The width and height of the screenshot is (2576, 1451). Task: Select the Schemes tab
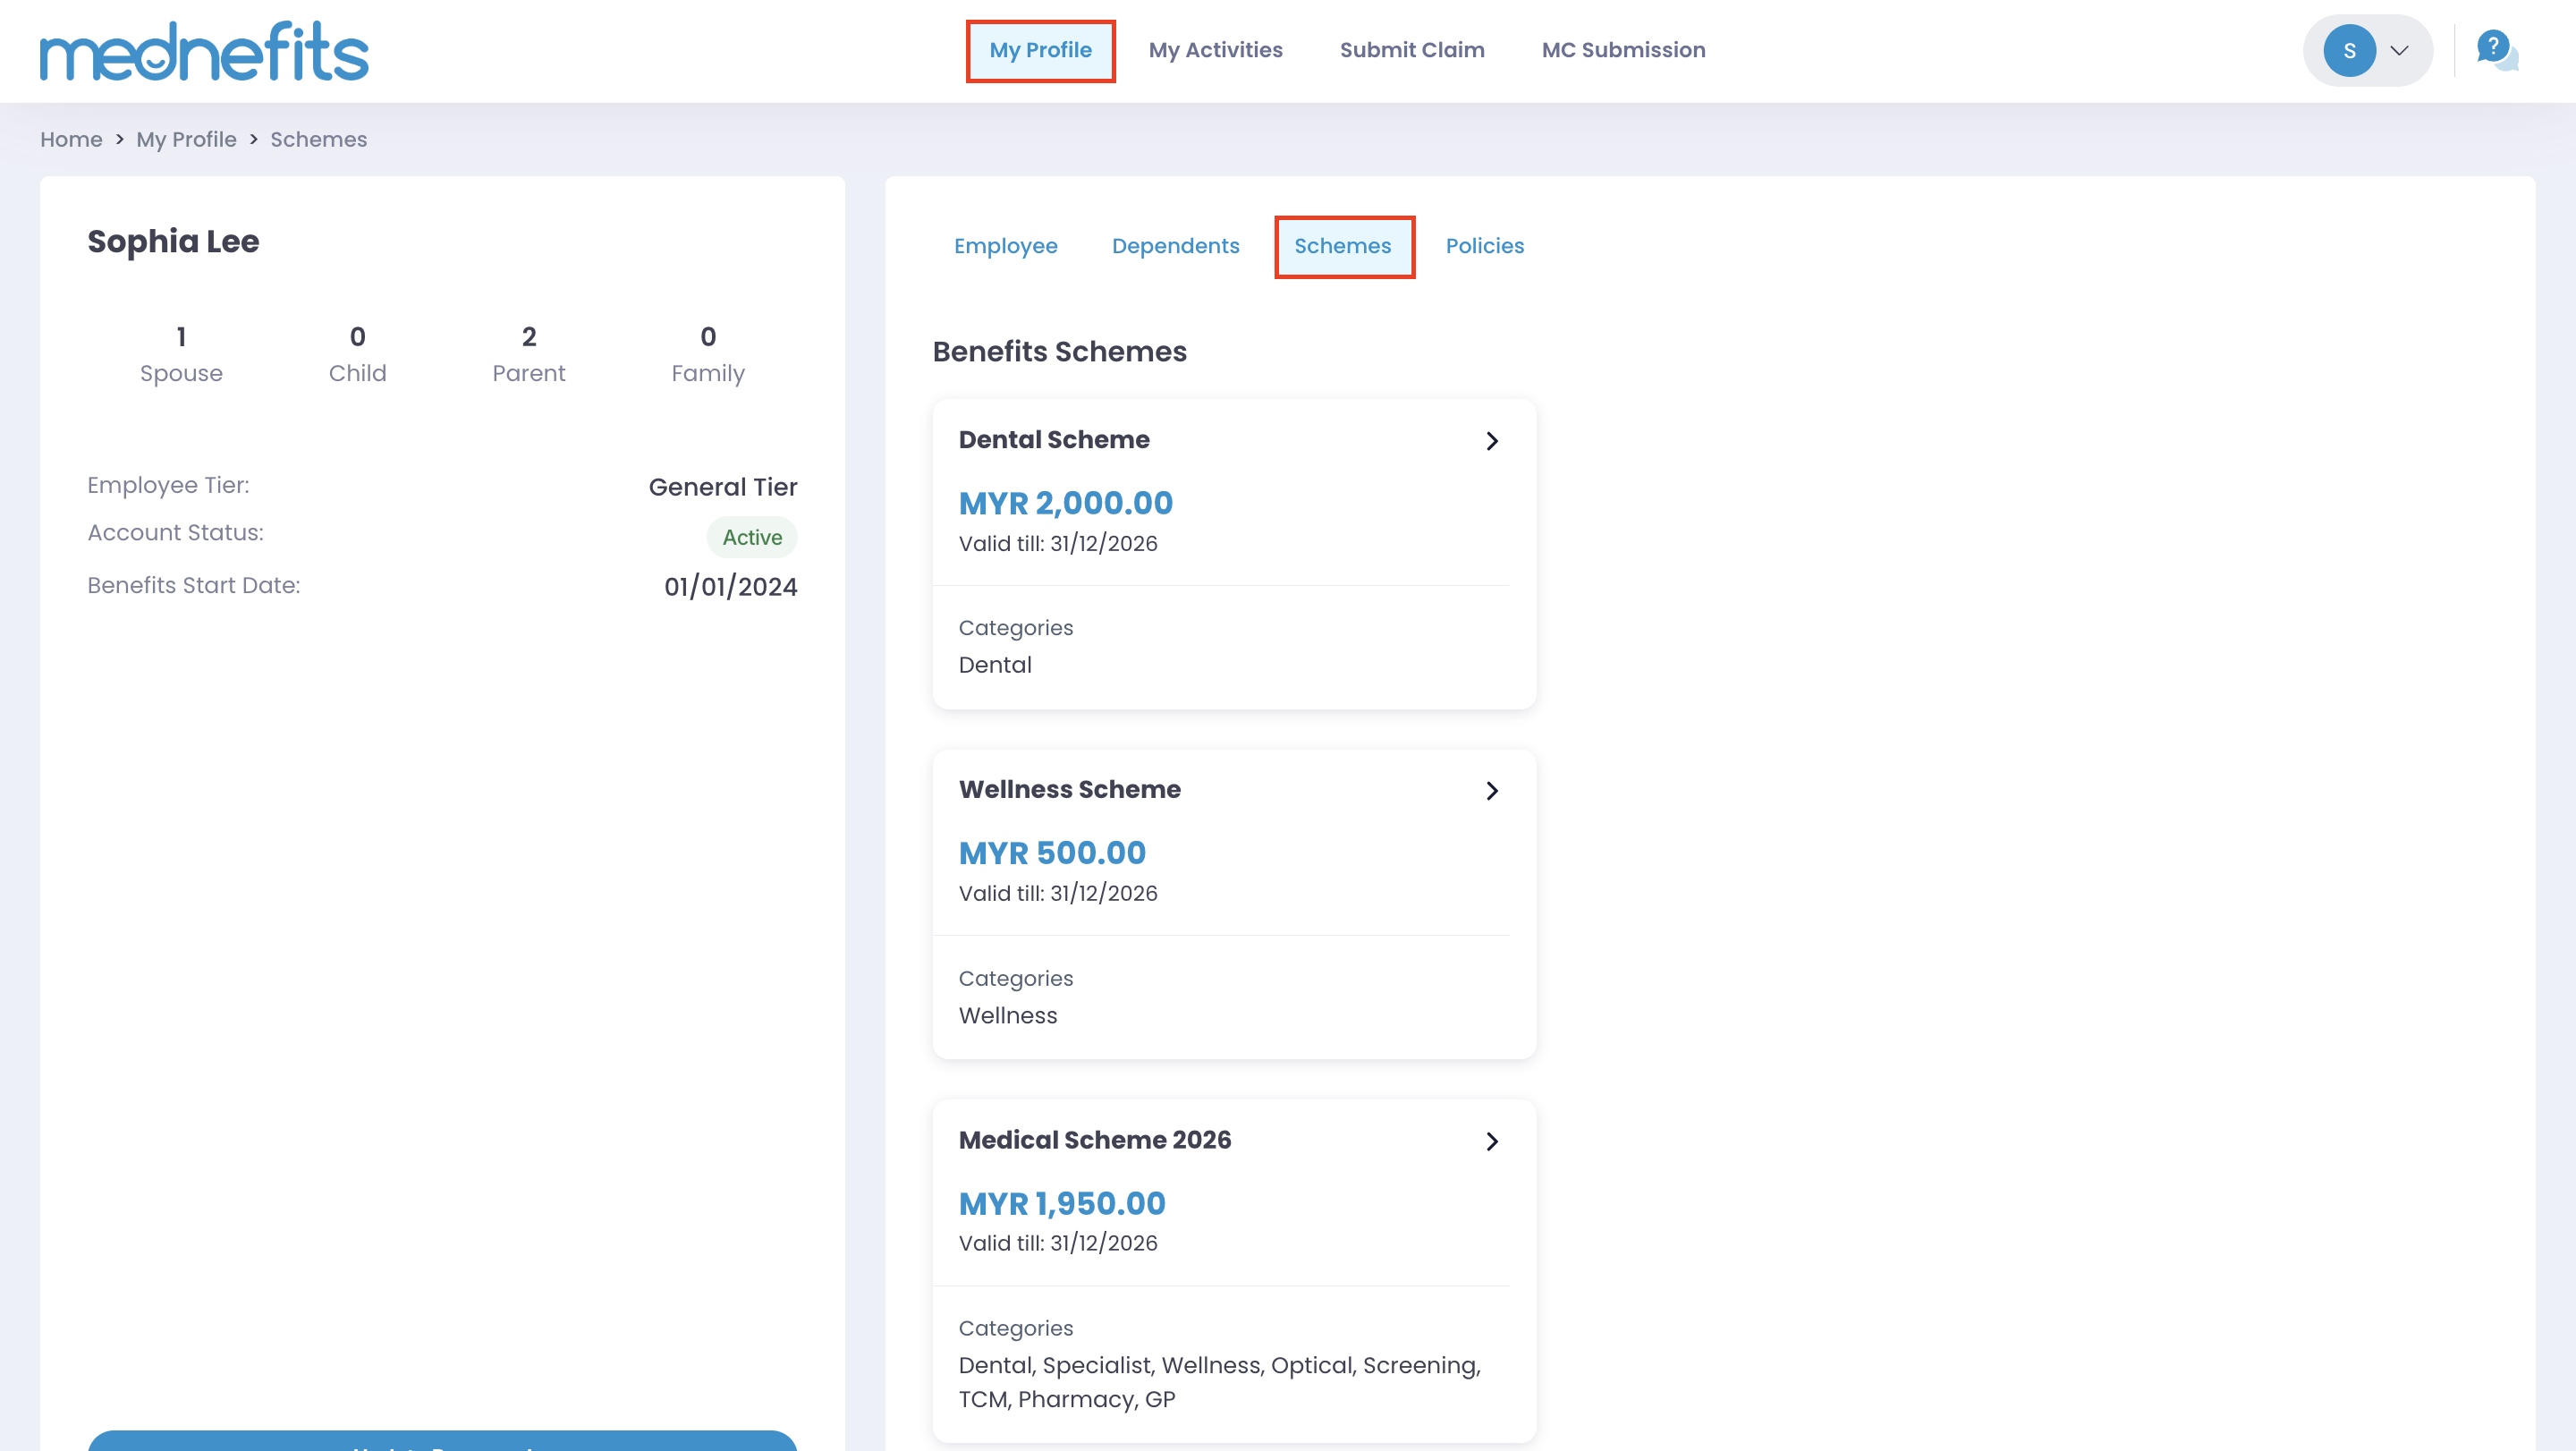pyautogui.click(x=1342, y=246)
